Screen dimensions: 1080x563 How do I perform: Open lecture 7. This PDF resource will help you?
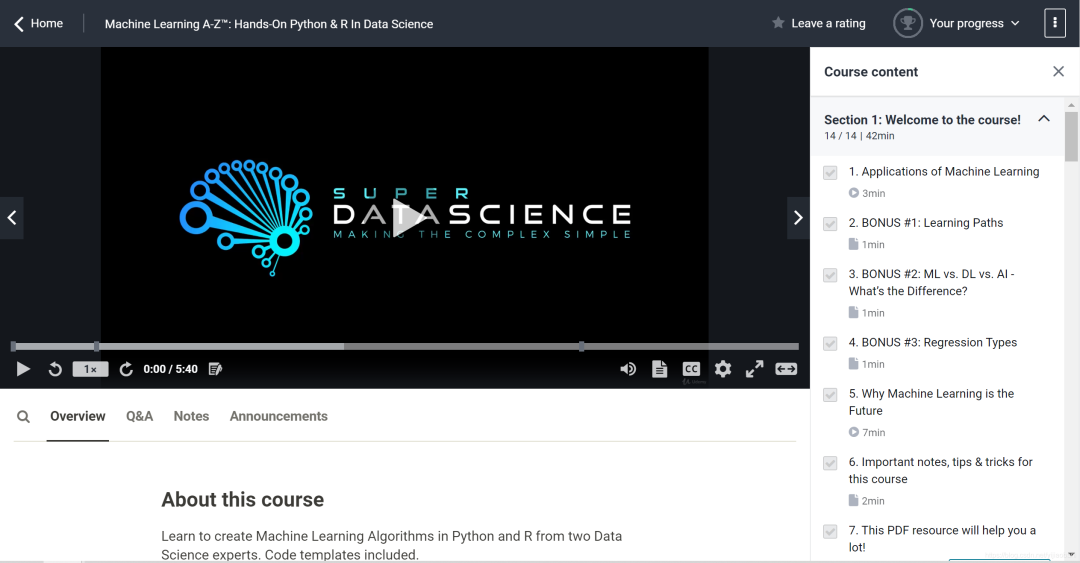[x=942, y=538]
